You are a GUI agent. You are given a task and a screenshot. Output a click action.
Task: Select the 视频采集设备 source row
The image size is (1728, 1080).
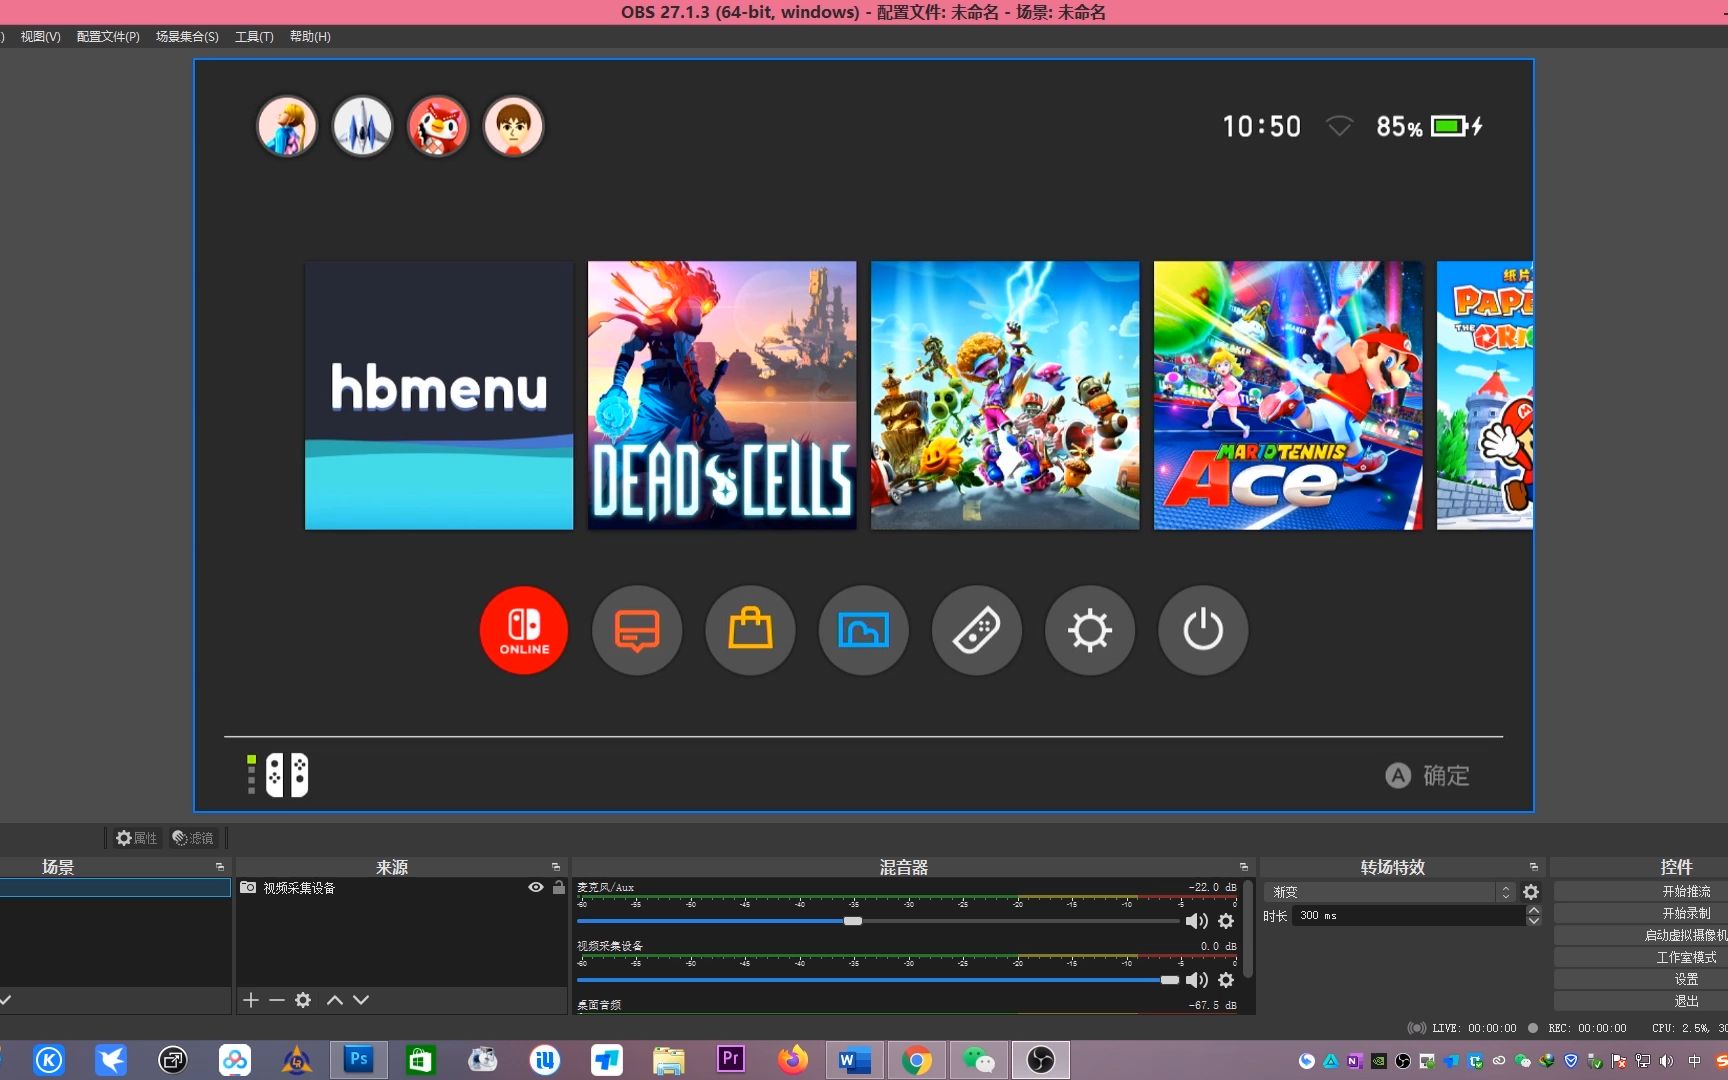(401, 888)
